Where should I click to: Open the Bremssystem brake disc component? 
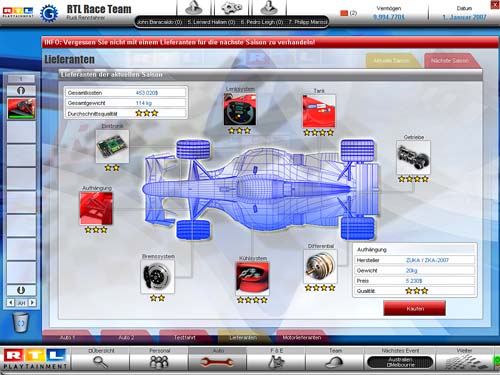coord(157,277)
